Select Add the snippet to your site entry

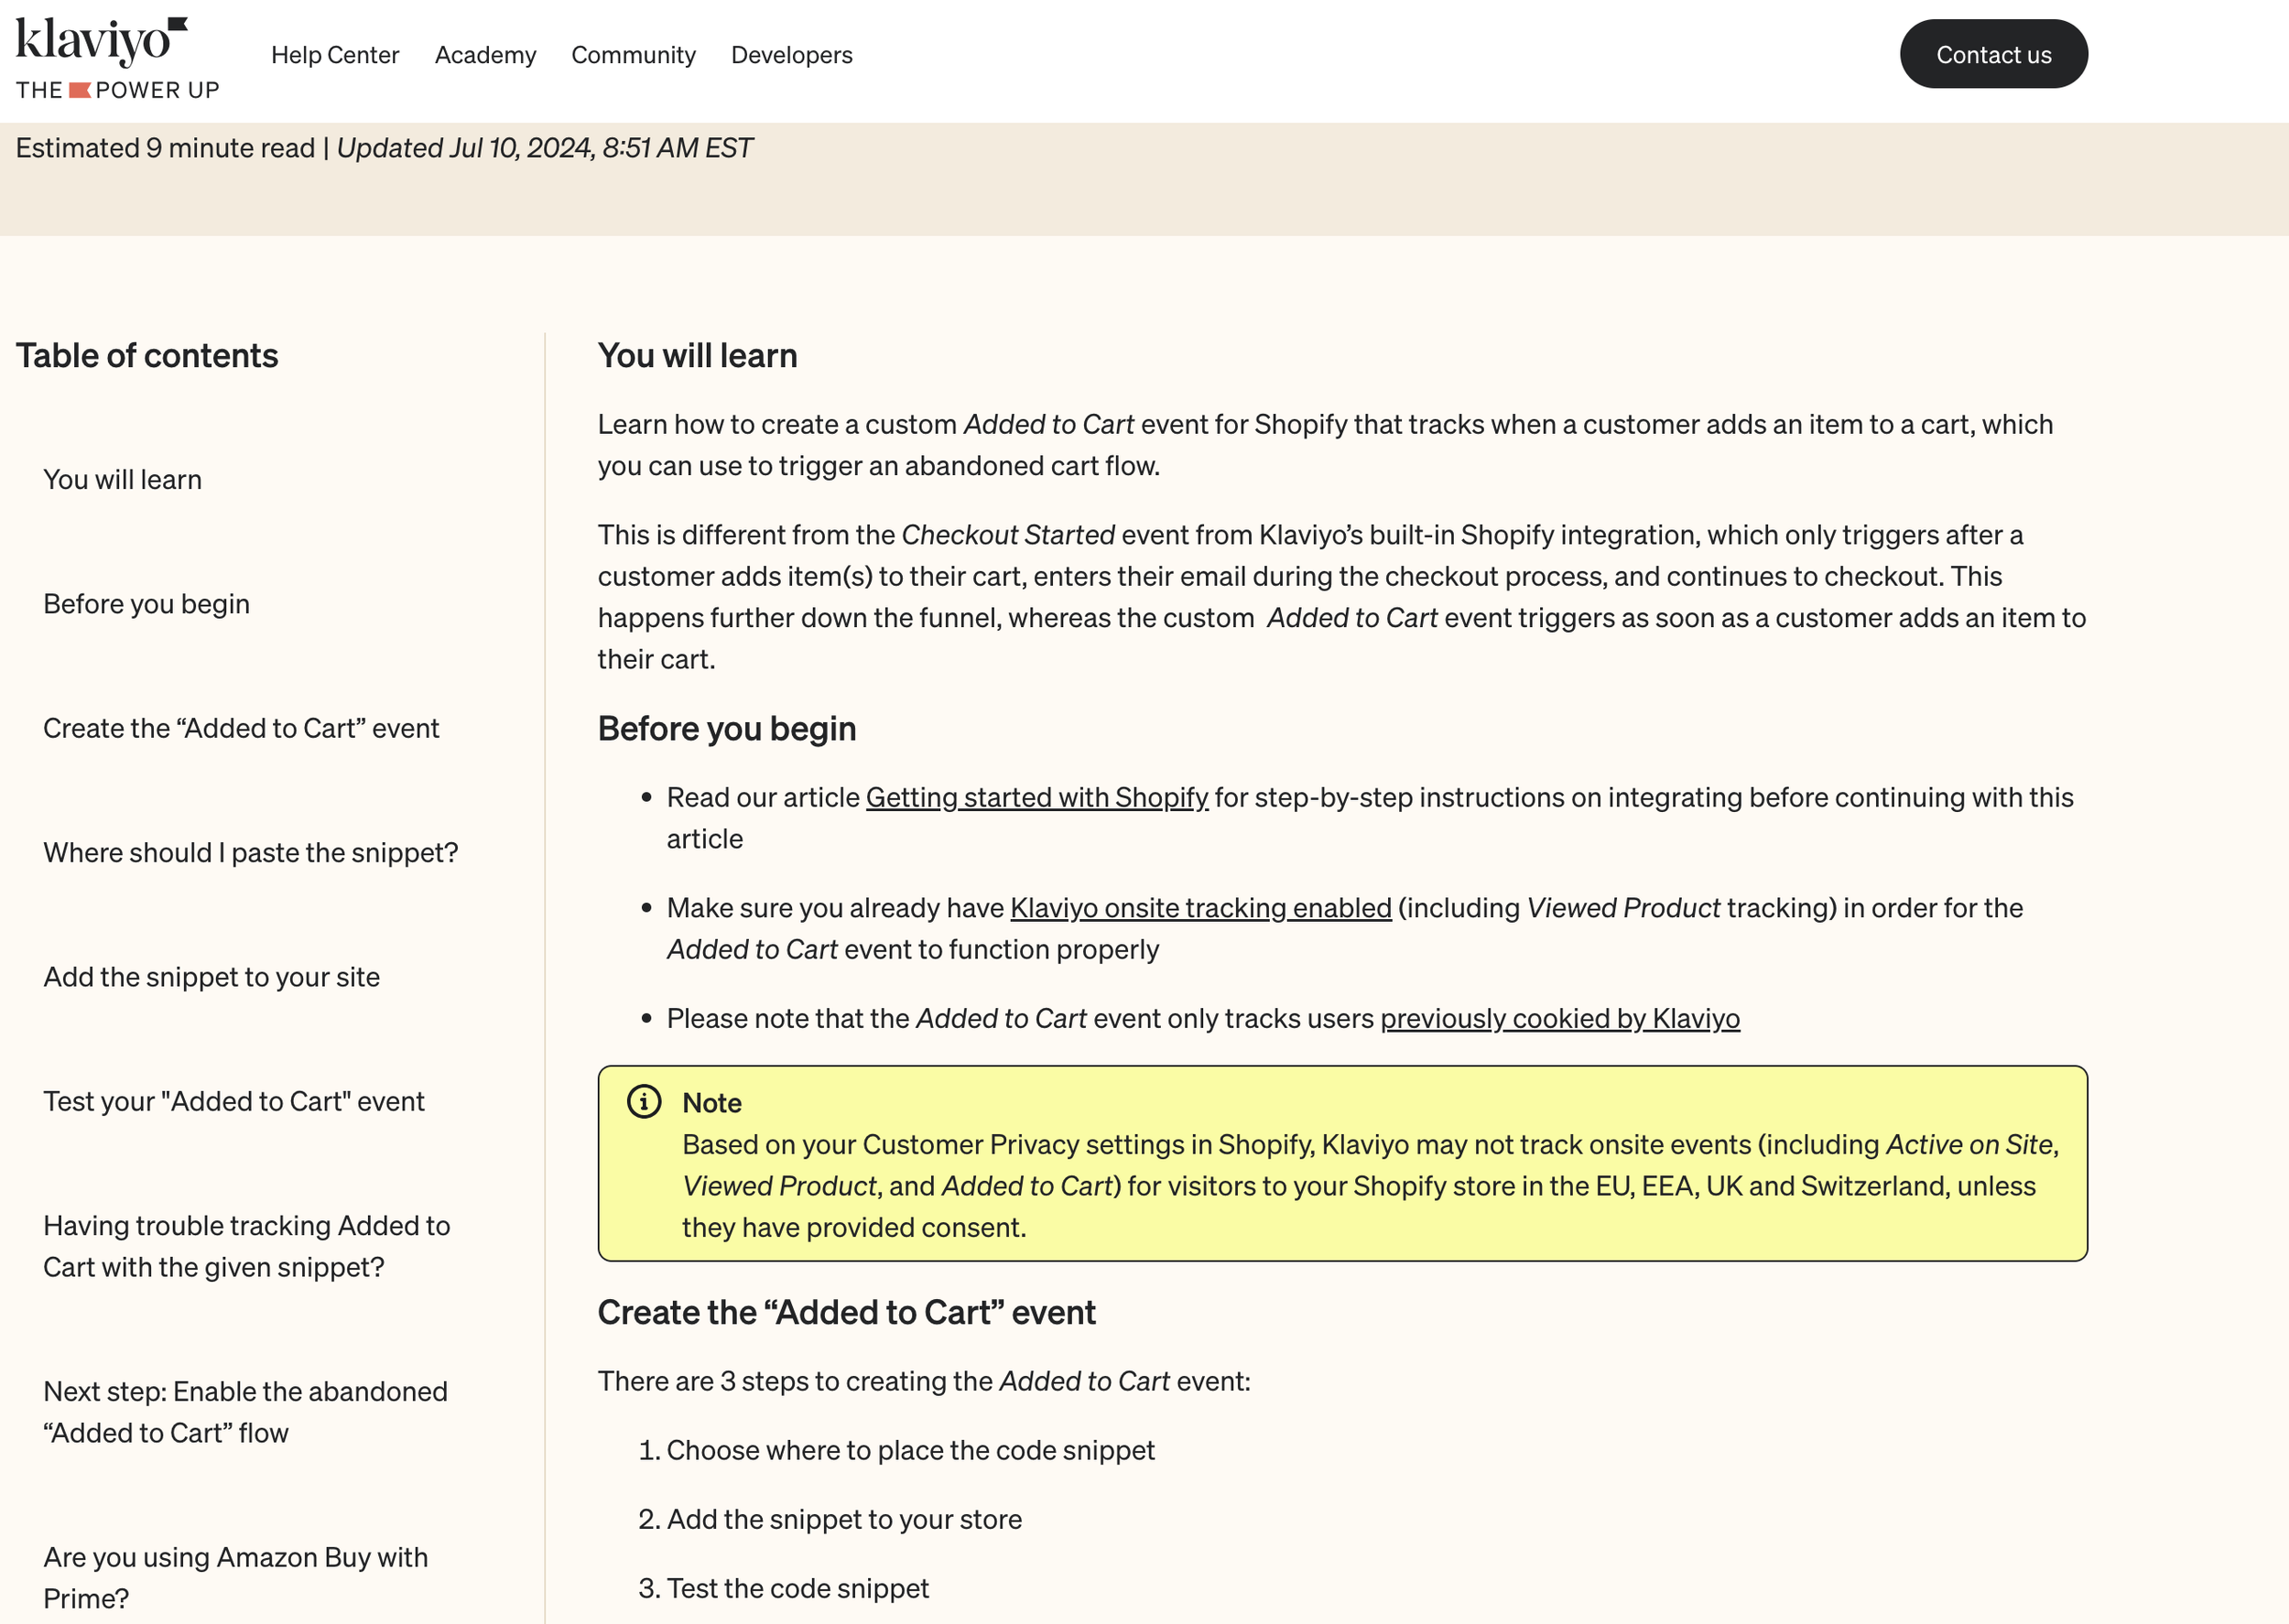tap(211, 977)
